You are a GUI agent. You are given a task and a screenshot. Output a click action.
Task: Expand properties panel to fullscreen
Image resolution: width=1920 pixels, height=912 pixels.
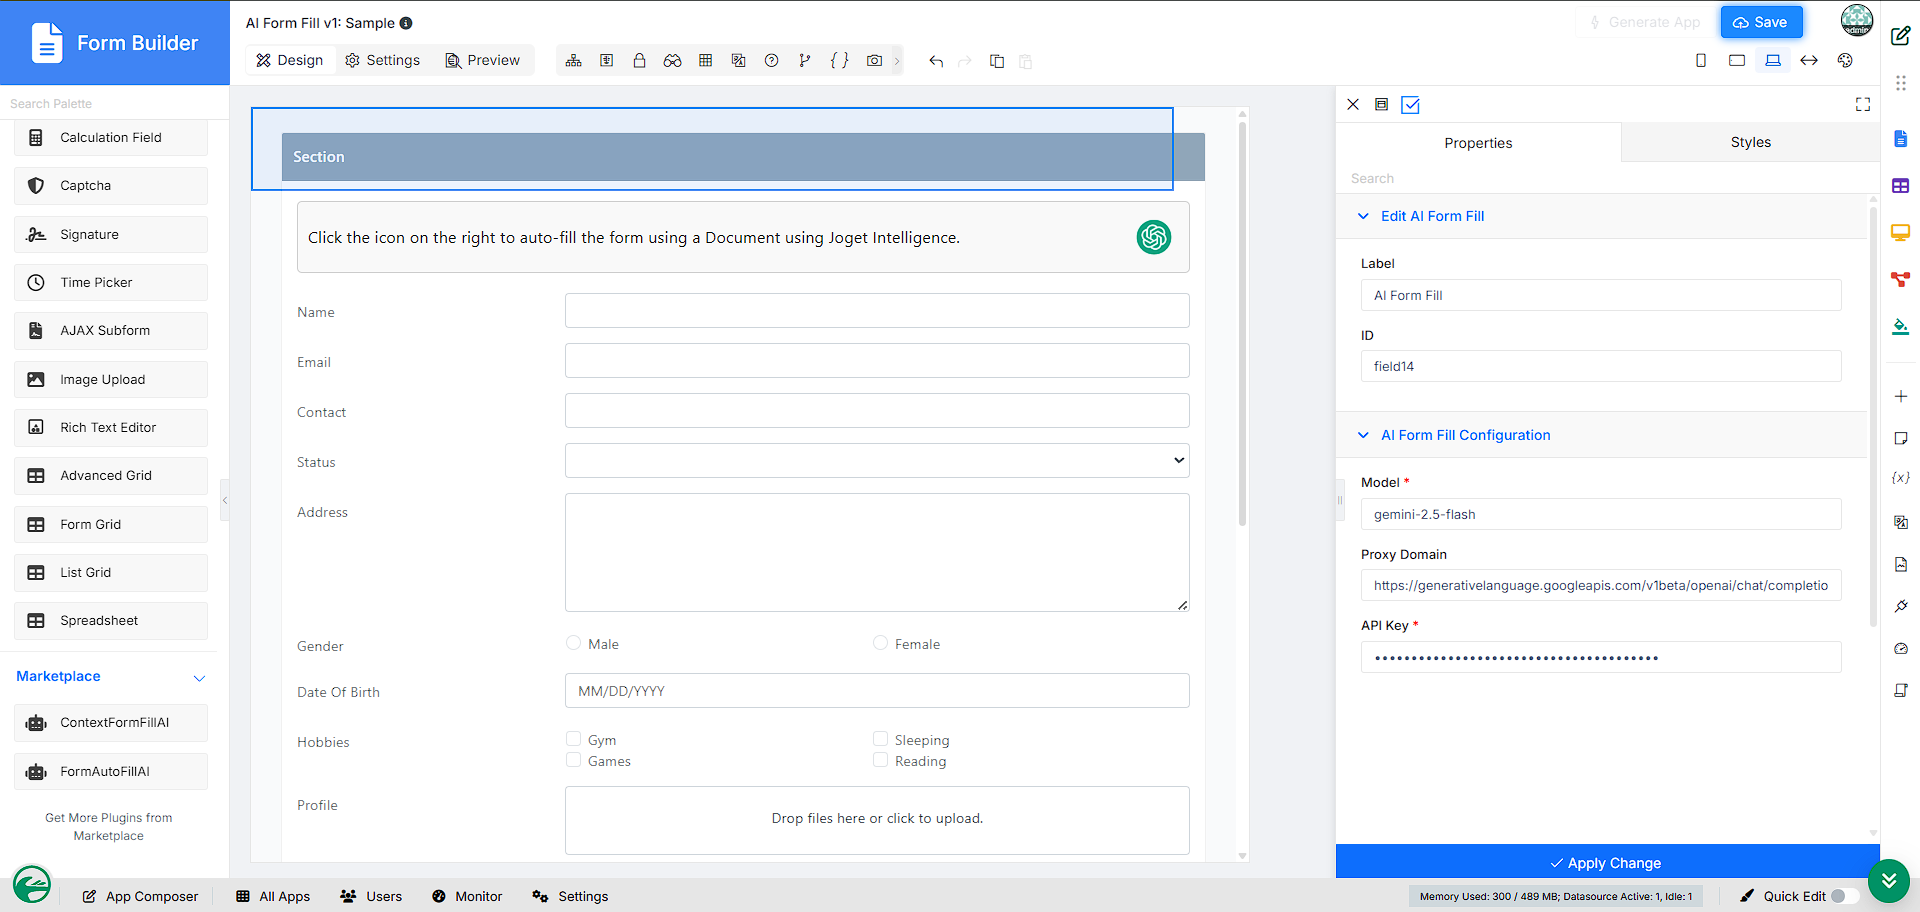[x=1863, y=104]
